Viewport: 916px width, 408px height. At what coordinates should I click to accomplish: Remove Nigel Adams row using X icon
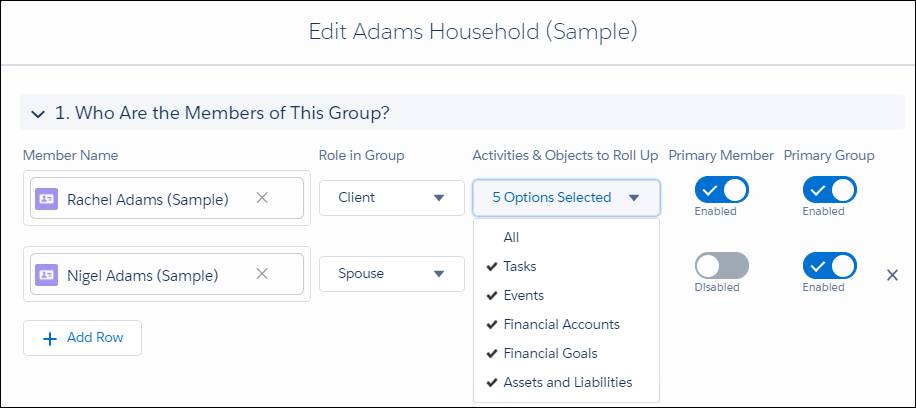coord(892,275)
